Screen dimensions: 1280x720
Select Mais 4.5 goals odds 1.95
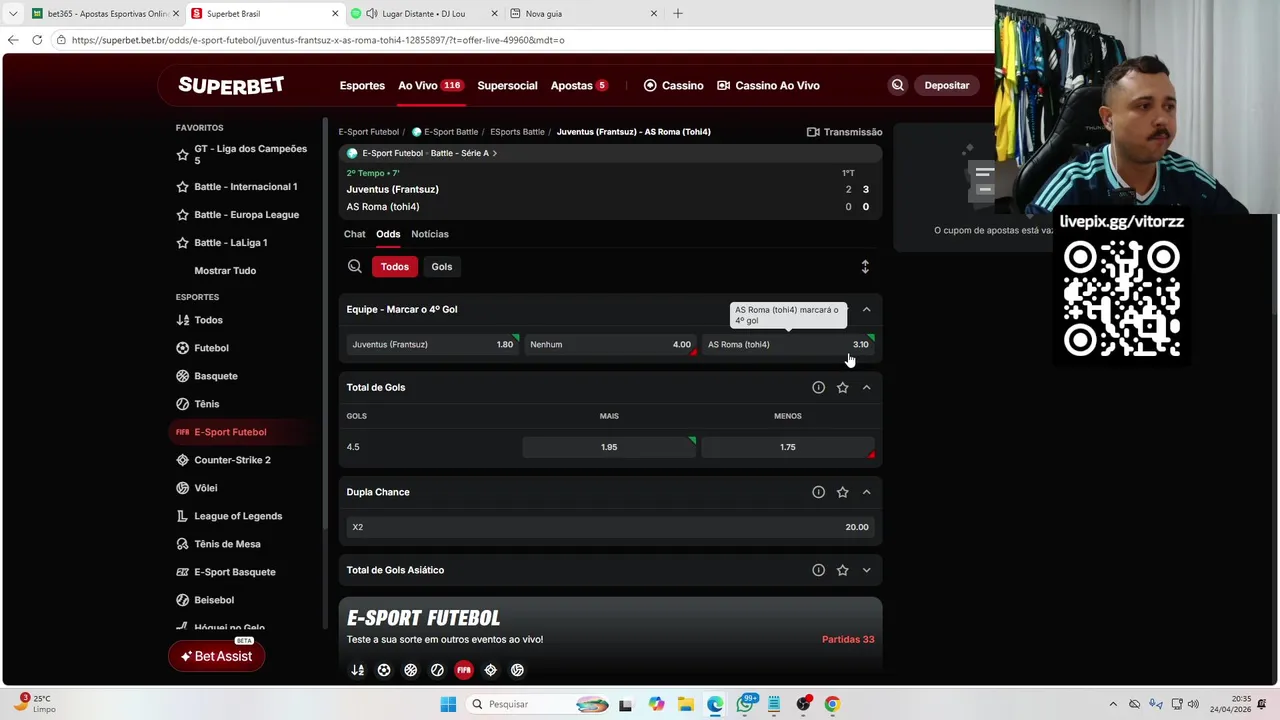[x=609, y=447]
